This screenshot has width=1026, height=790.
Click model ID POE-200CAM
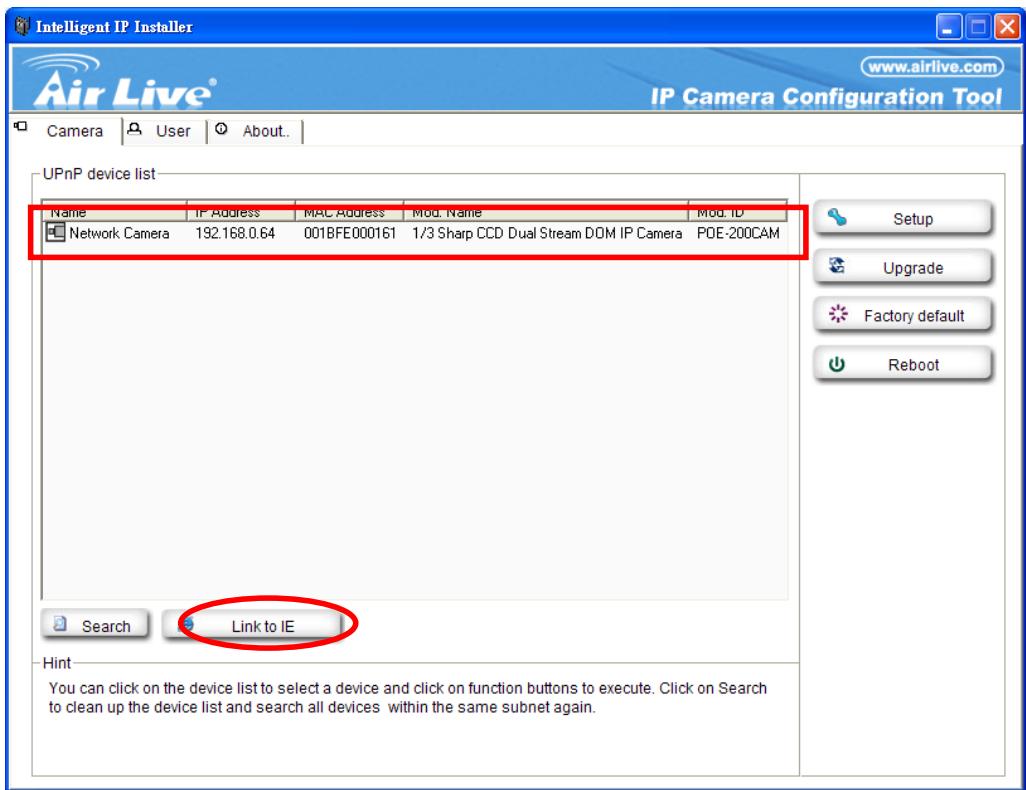[x=738, y=233]
